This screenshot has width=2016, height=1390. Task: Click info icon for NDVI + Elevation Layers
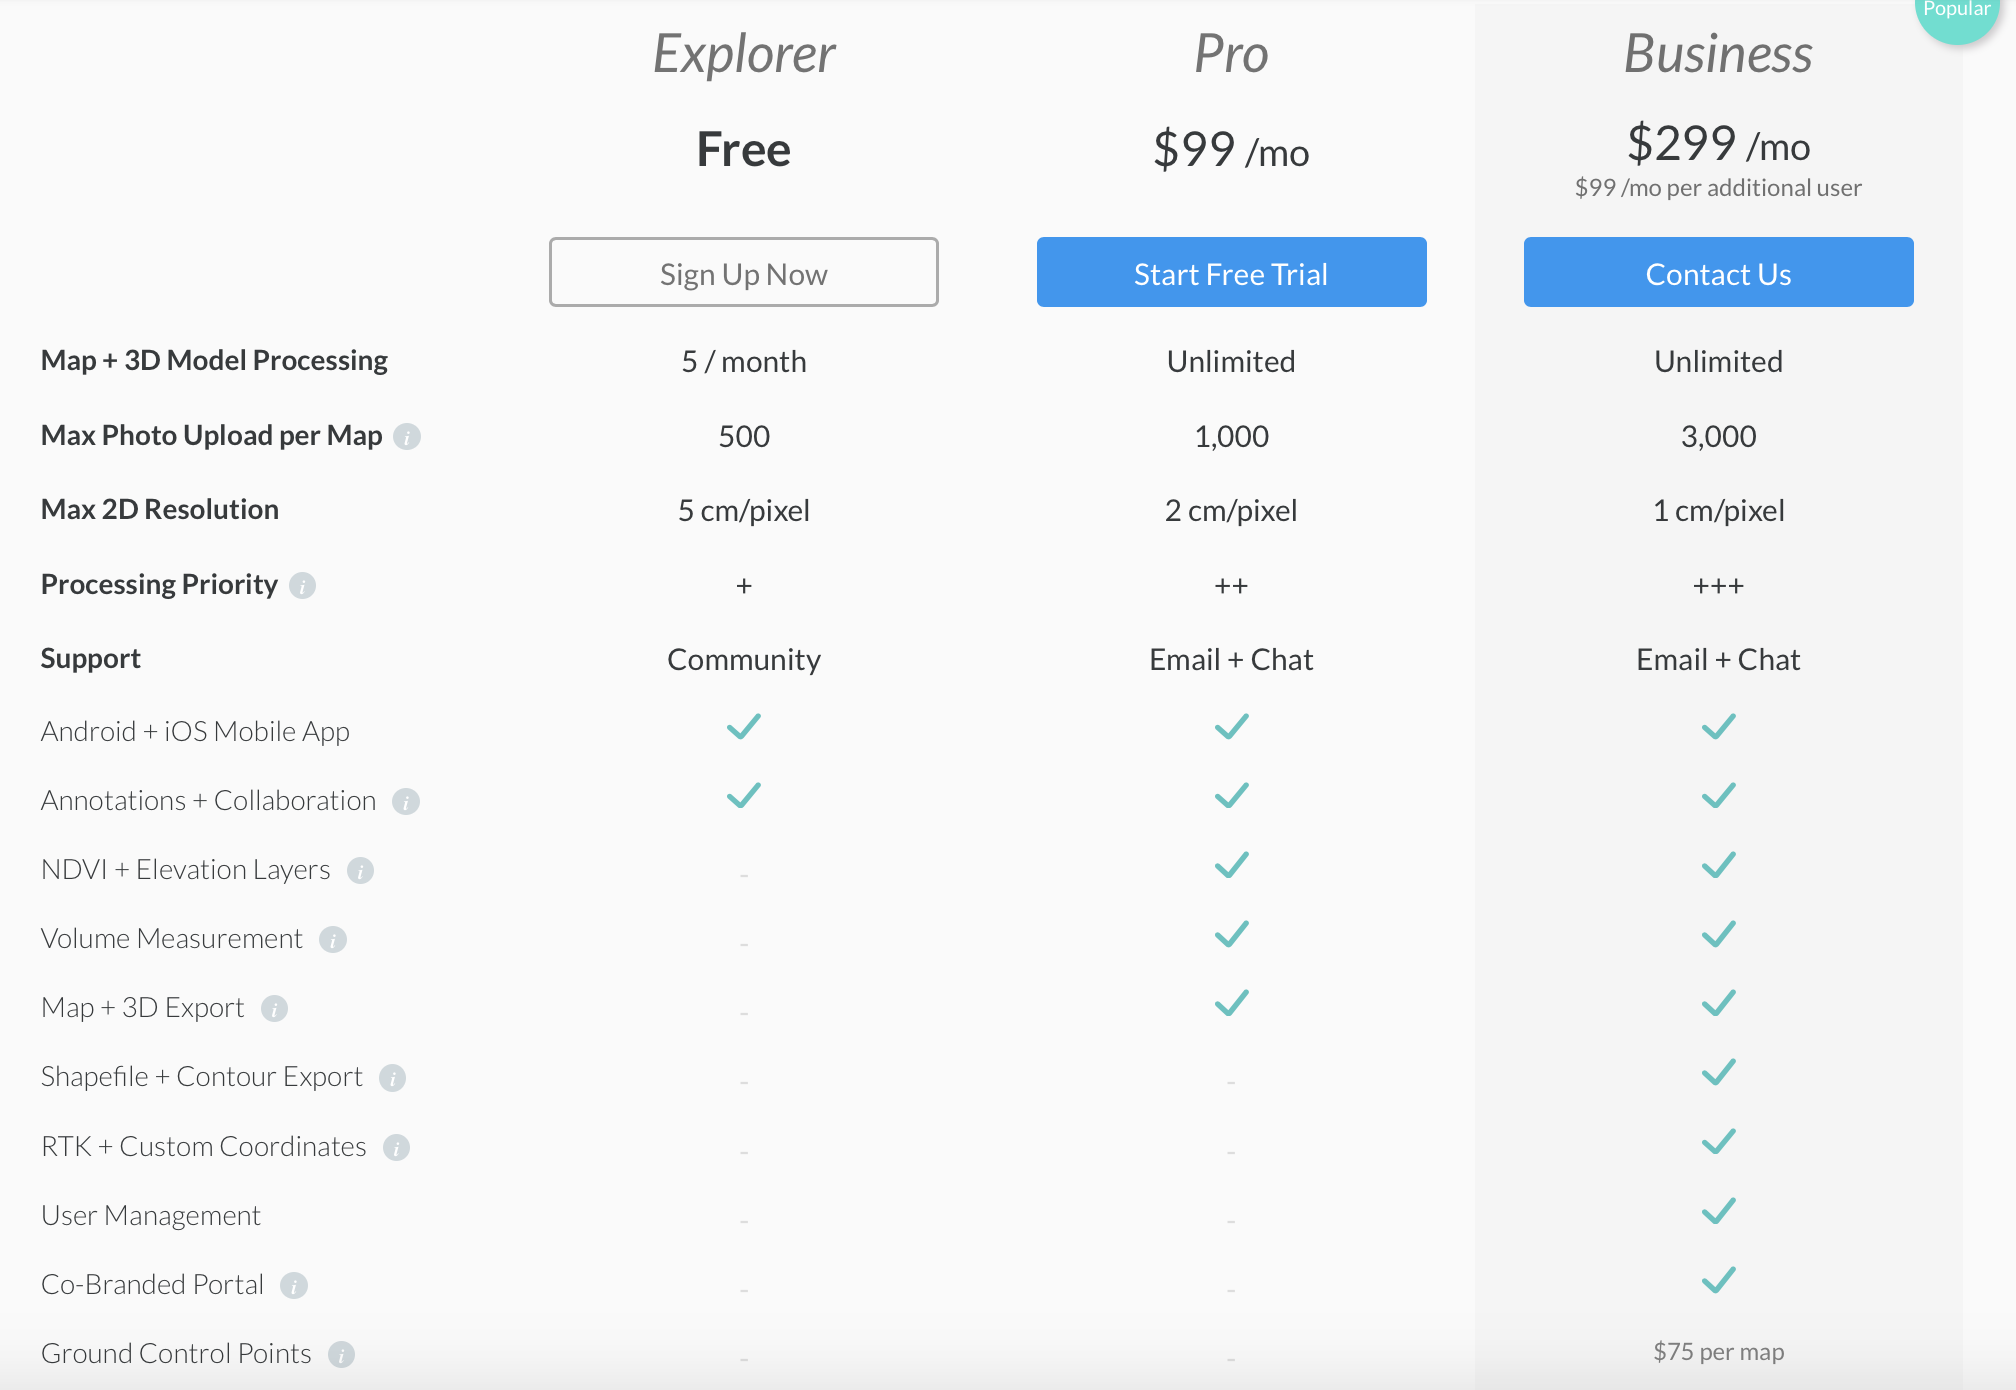[360, 871]
